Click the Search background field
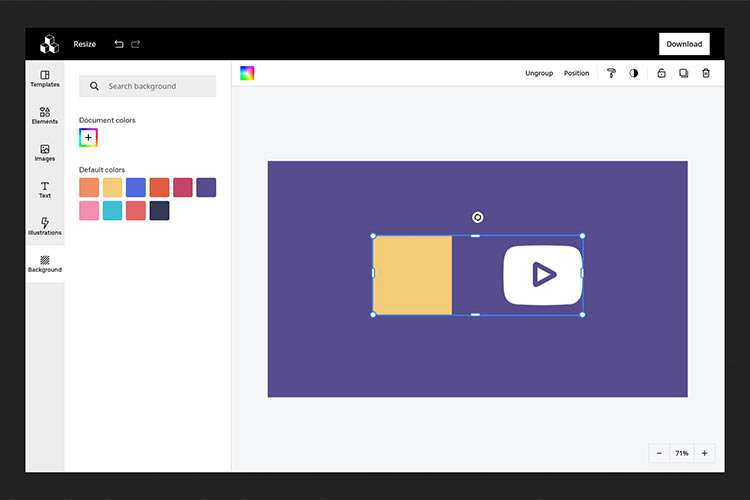750x500 pixels. click(x=155, y=86)
